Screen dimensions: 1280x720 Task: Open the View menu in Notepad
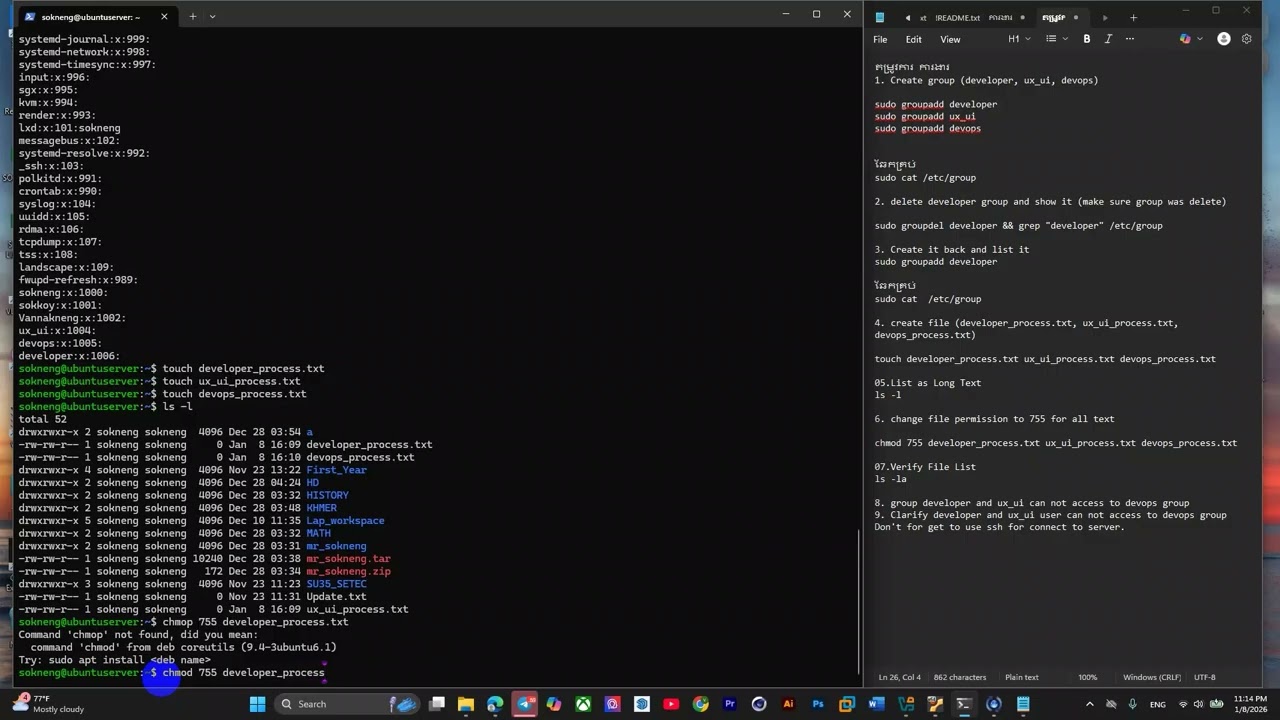(x=950, y=39)
